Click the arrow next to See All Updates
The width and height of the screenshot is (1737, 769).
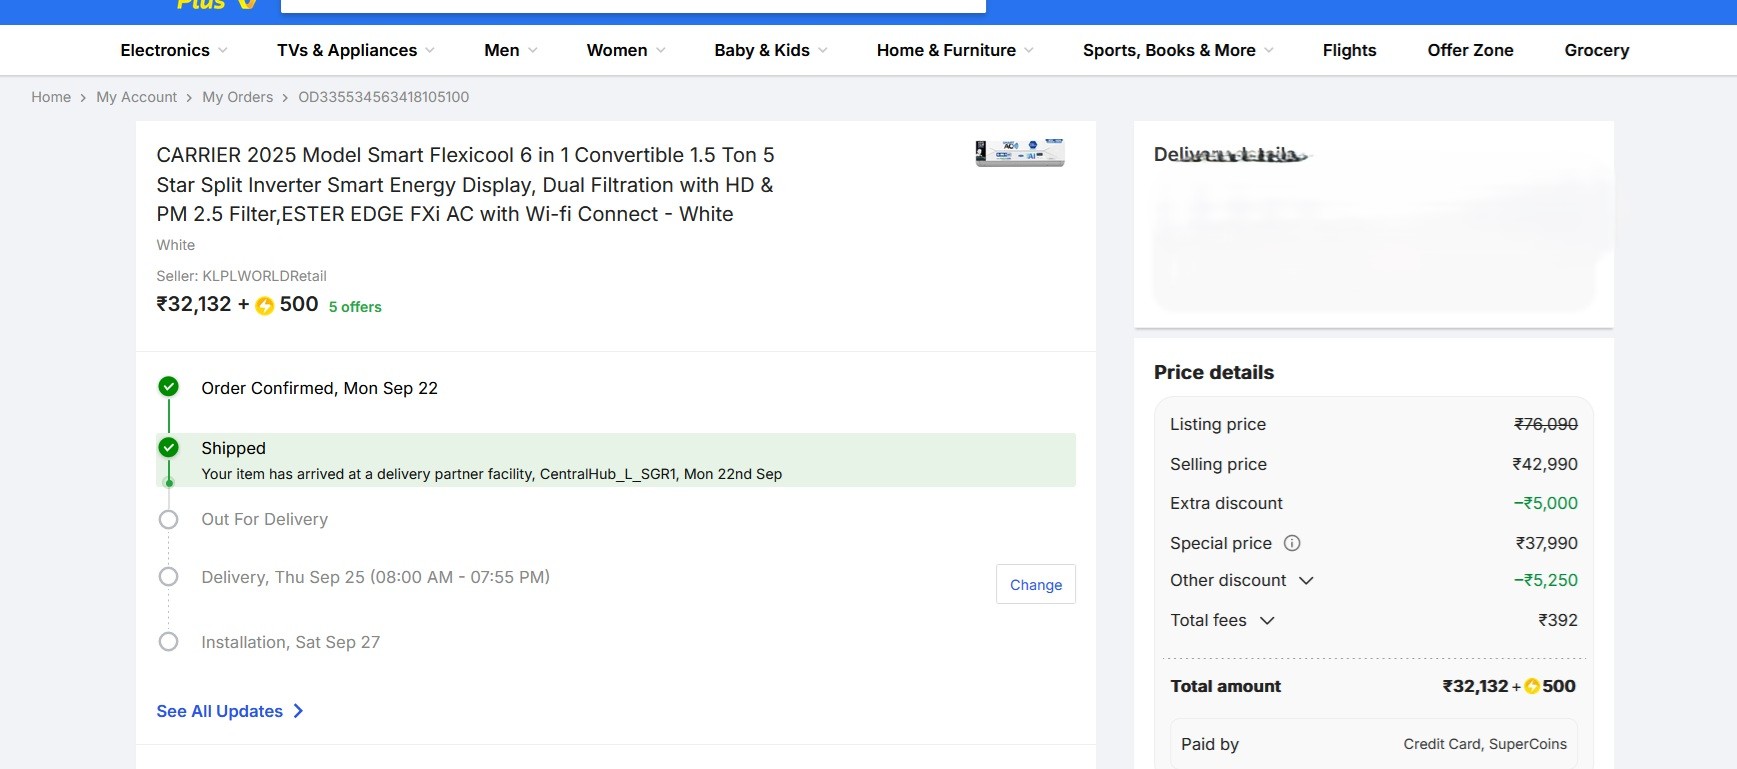coord(298,711)
